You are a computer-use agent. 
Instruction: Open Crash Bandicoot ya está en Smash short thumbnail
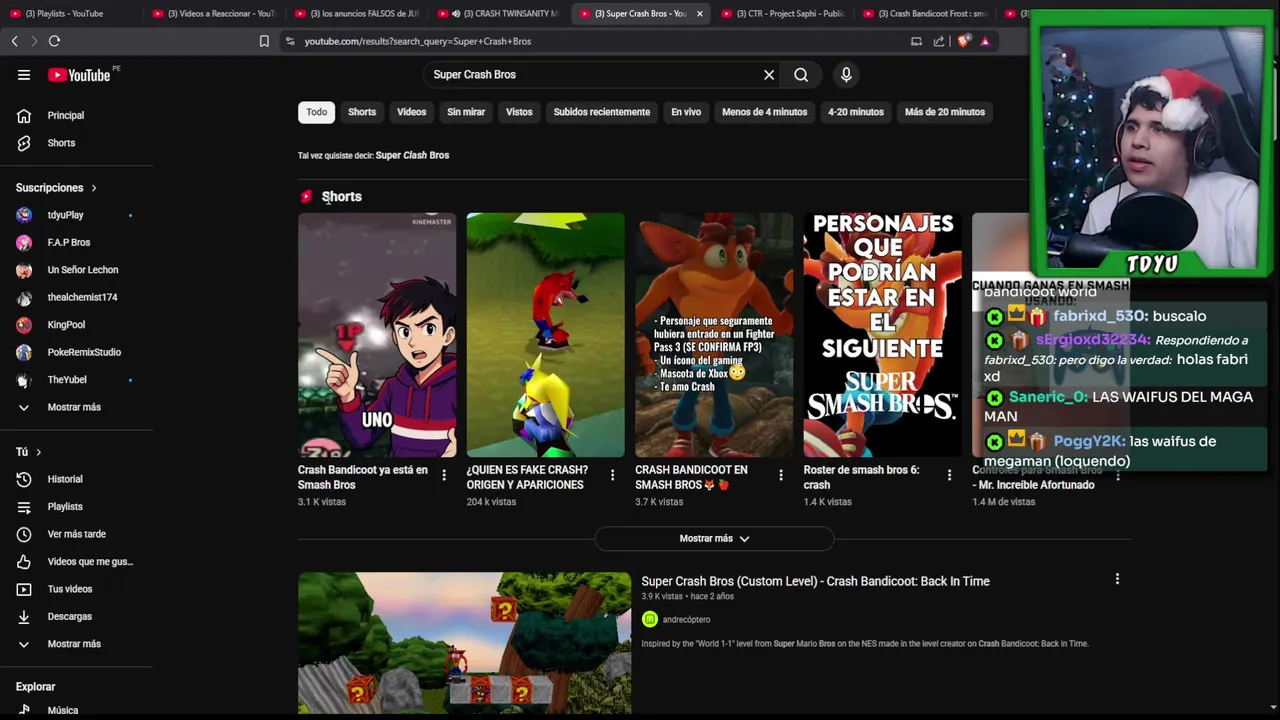click(x=377, y=335)
